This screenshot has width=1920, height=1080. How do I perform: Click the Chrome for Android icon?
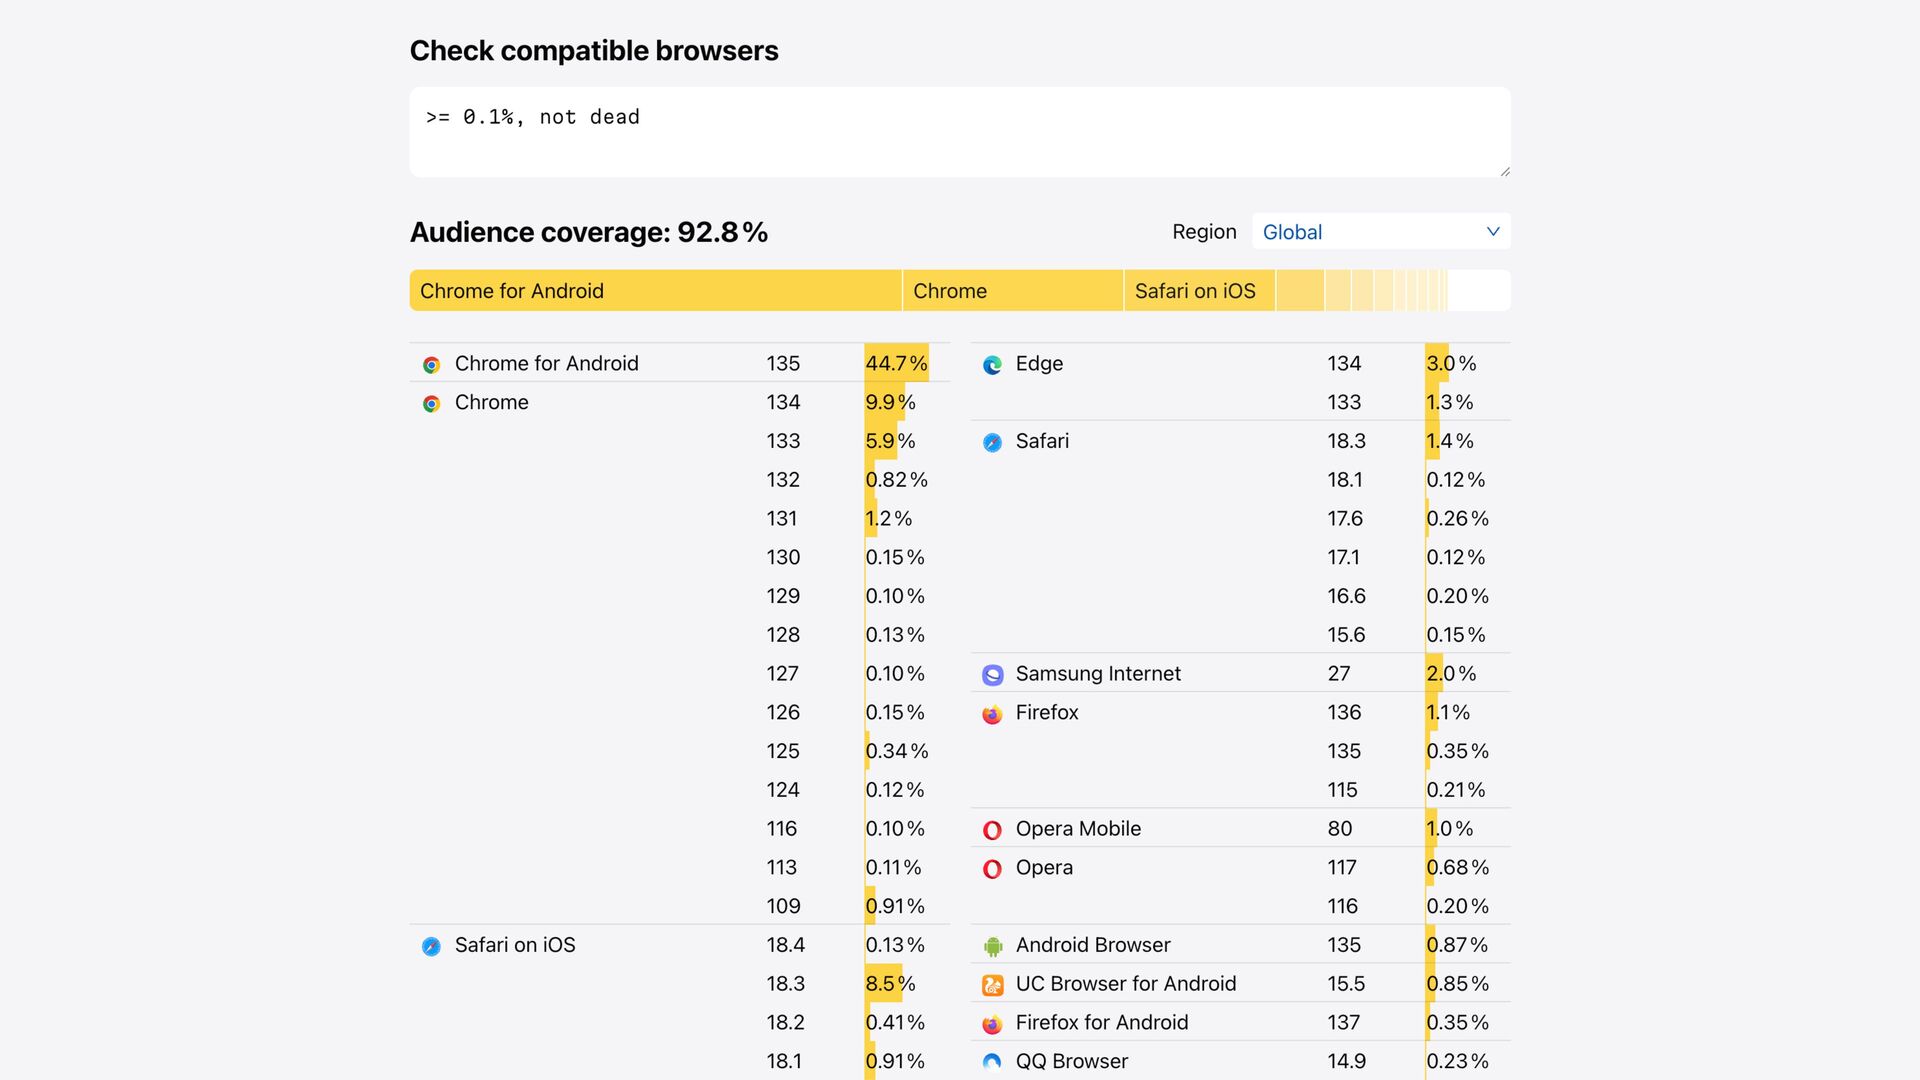pos(431,365)
